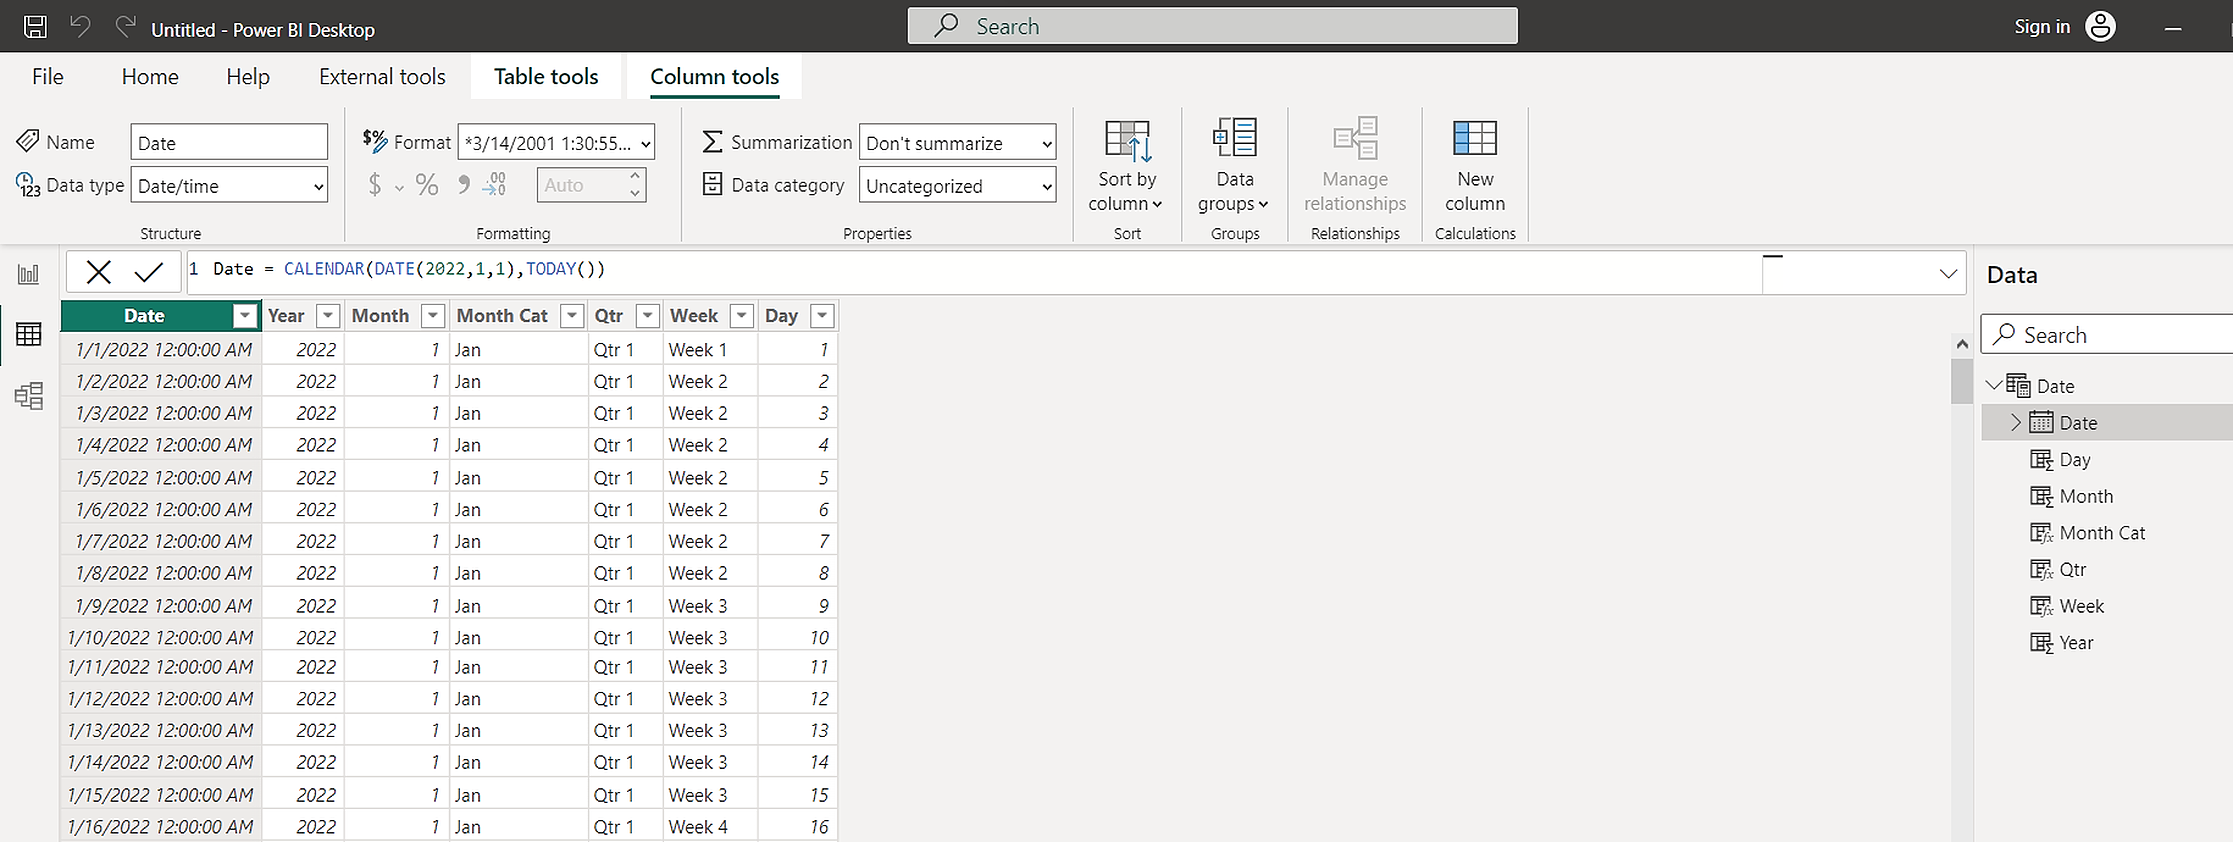
Task: Open Sort by column menu
Action: pyautogui.click(x=1126, y=165)
